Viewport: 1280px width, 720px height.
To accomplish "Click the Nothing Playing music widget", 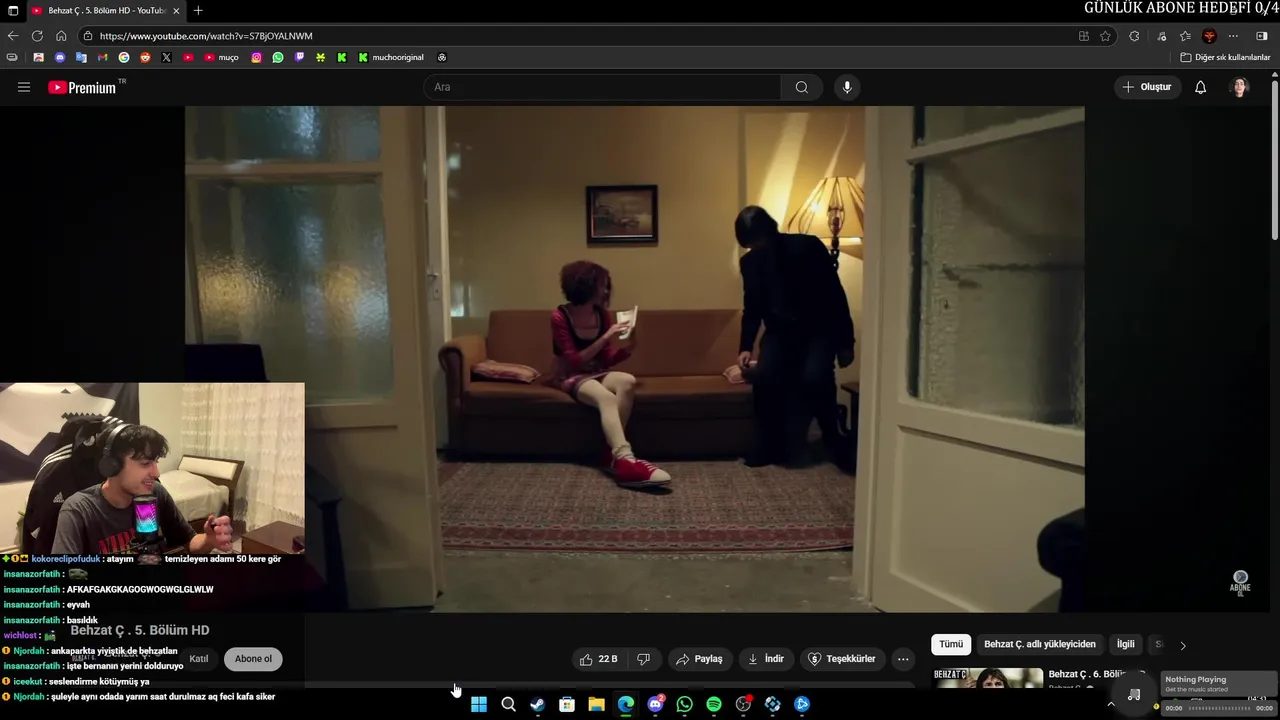I will click(x=1218, y=684).
